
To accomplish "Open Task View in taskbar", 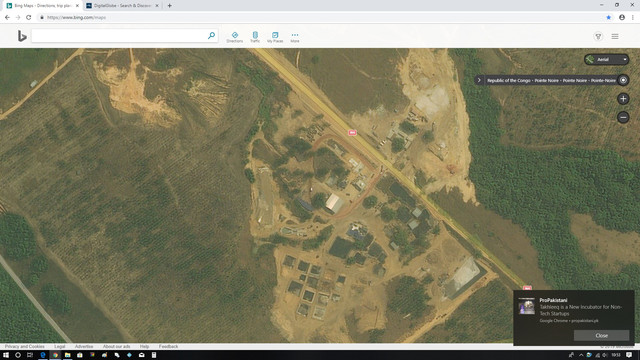I will pyautogui.click(x=30, y=355).
